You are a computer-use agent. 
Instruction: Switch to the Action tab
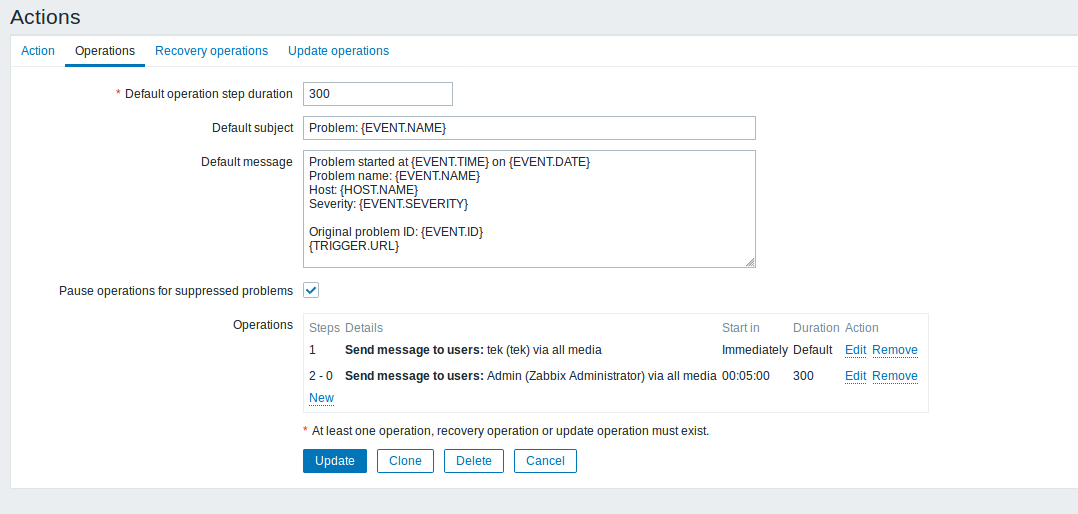coord(38,51)
